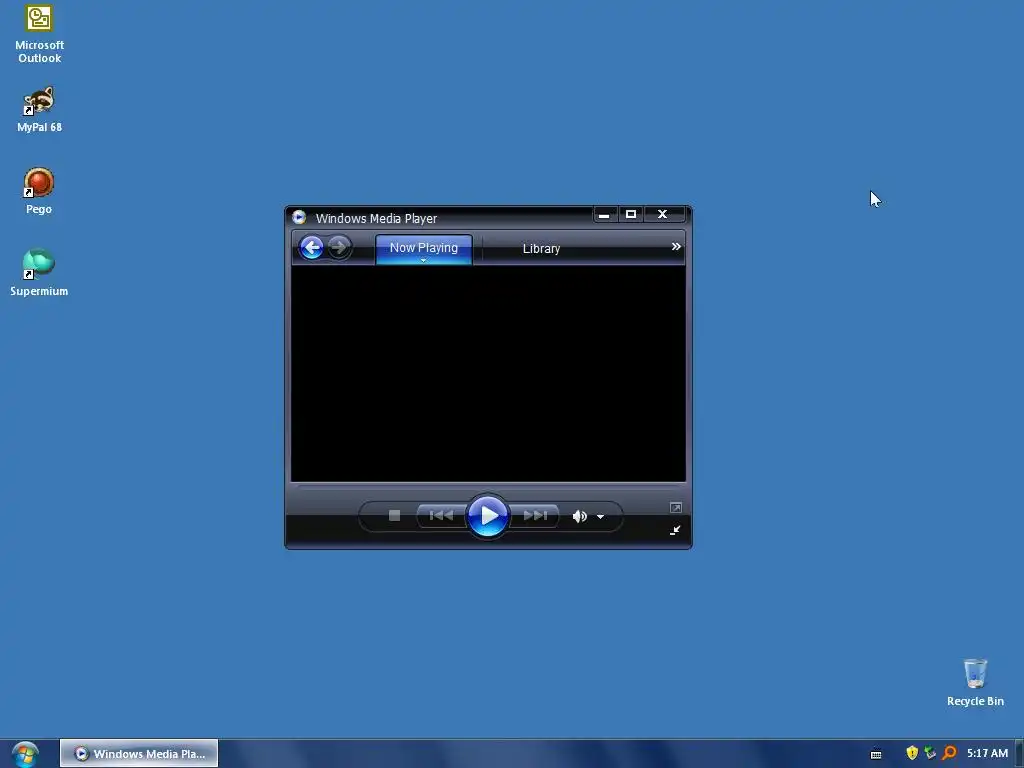
Task: Skip to the next track
Action: pyautogui.click(x=535, y=516)
